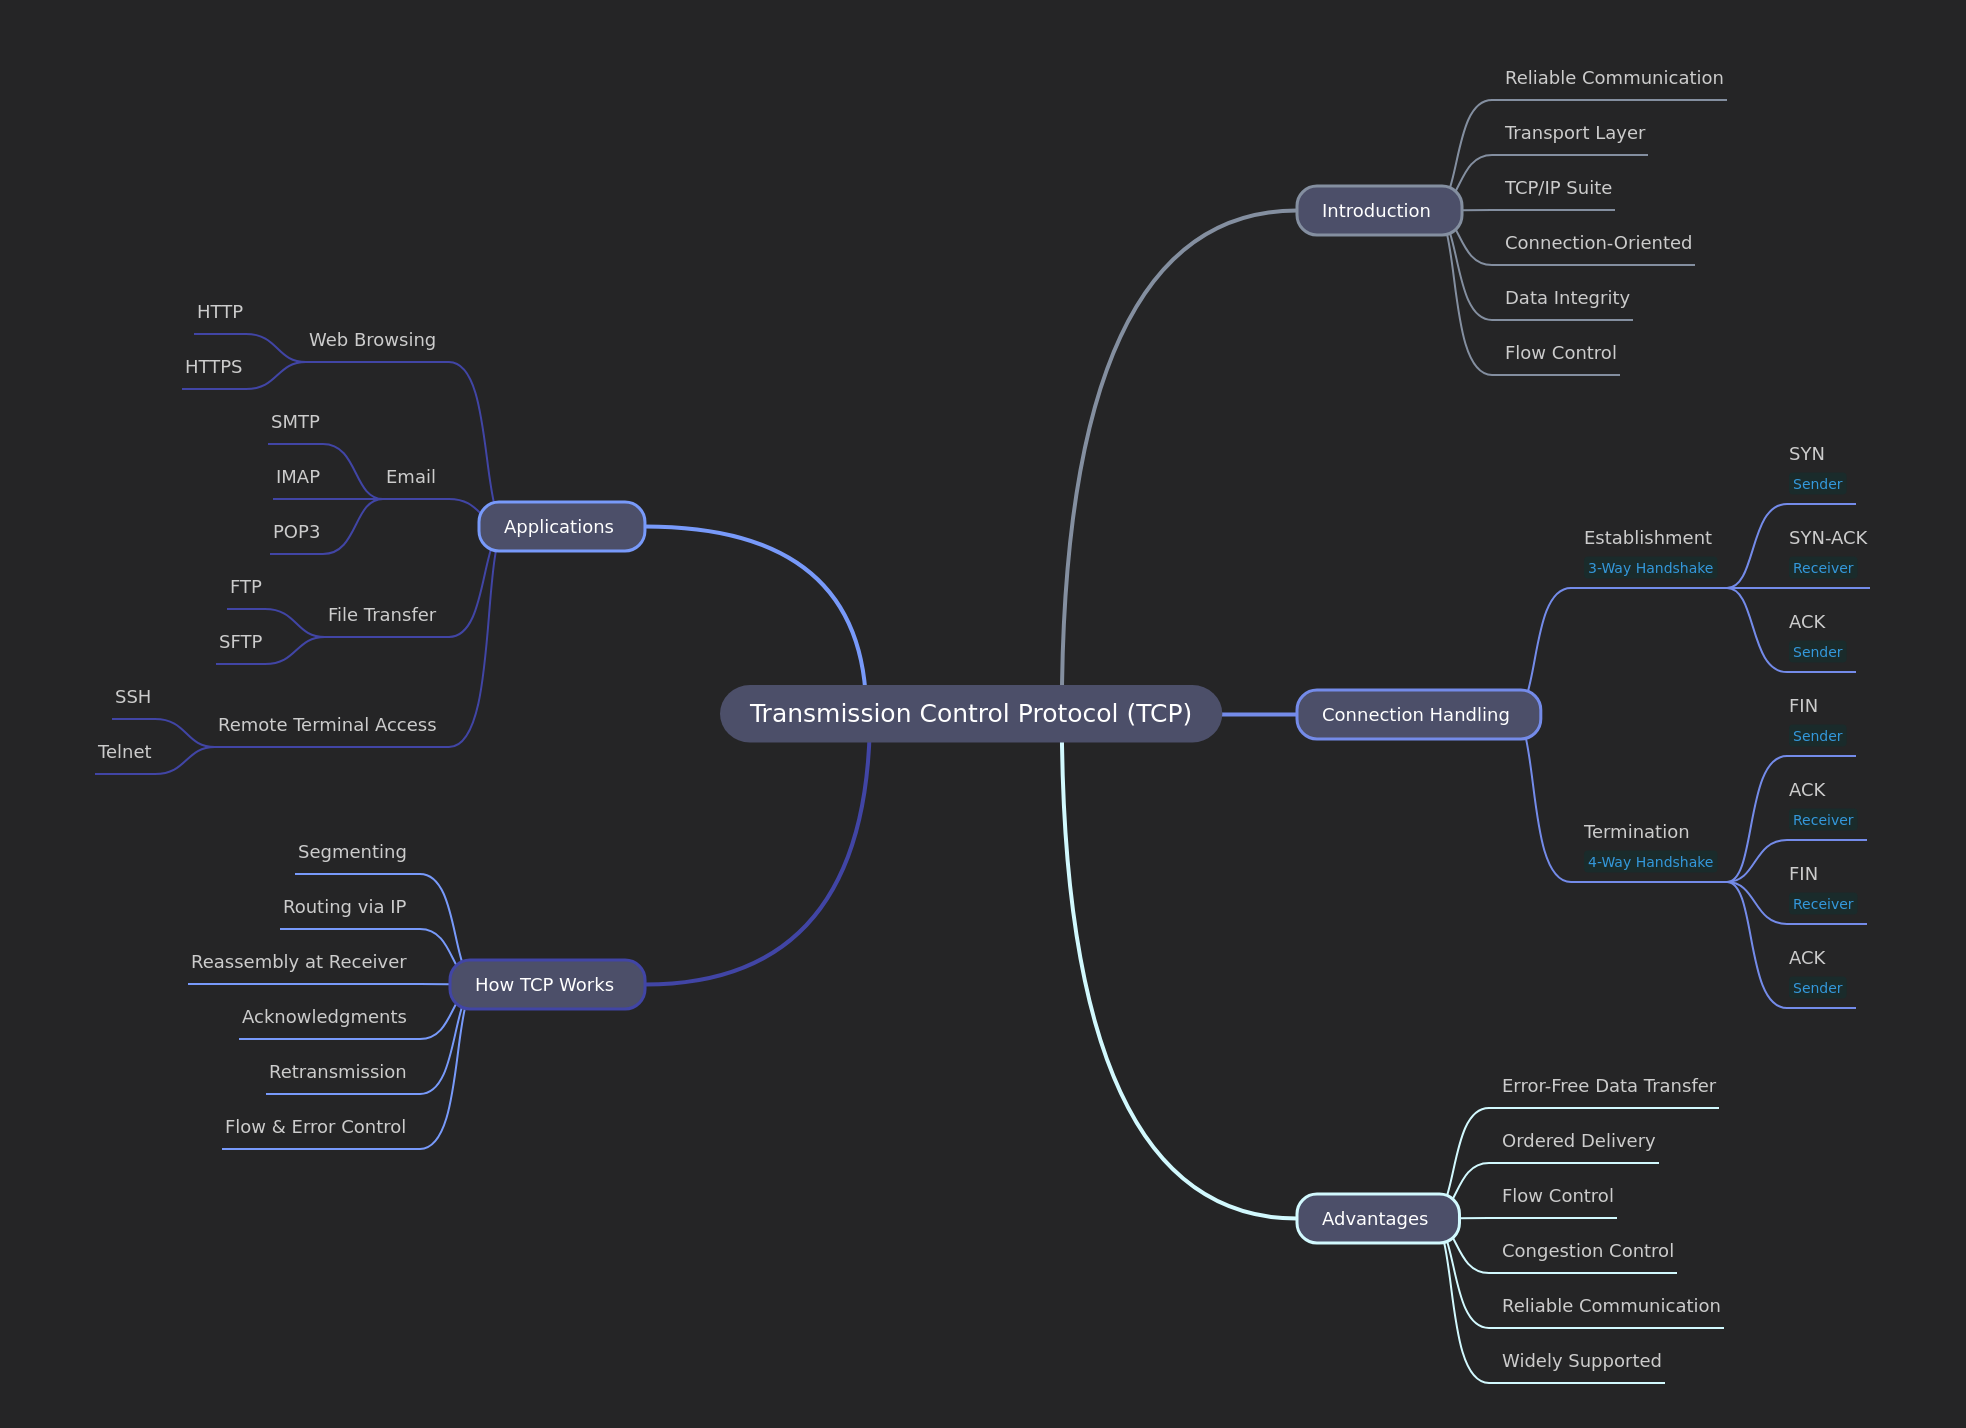The image size is (1966, 1428).
Task: Click the Reassembly at Receiver leaf
Action: point(298,962)
